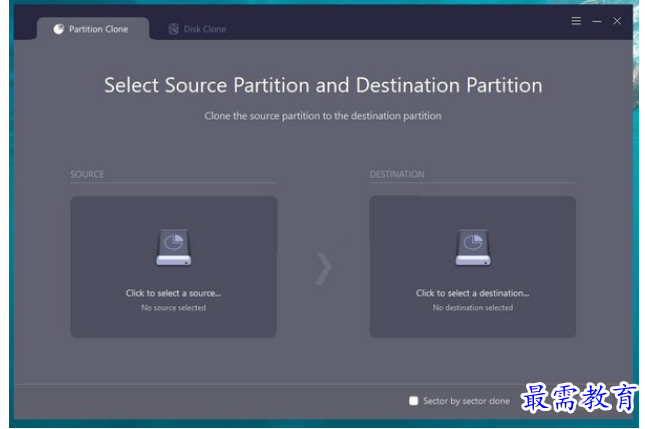Click to select a destination partition
The height and width of the screenshot is (429, 645).
click(473, 267)
